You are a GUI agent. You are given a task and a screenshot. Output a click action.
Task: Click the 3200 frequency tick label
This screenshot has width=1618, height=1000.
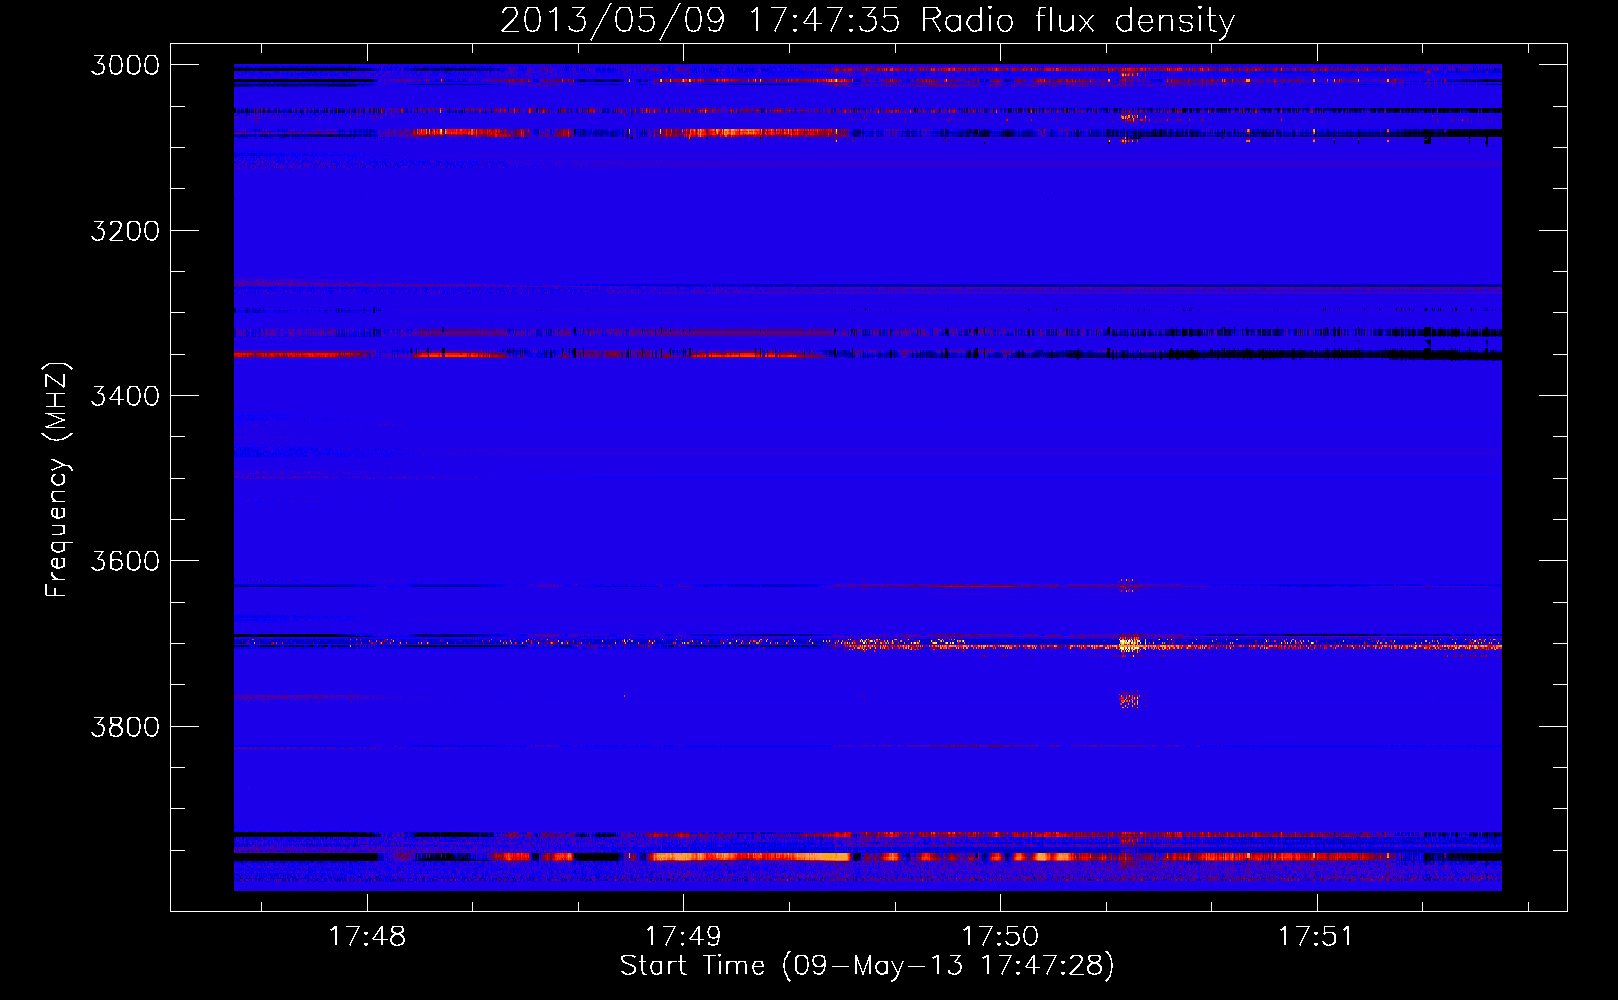pyautogui.click(x=125, y=231)
